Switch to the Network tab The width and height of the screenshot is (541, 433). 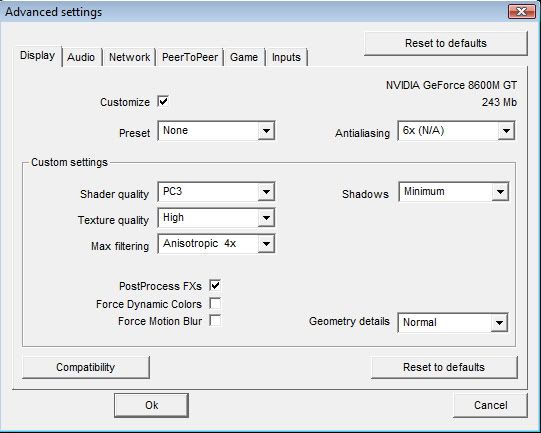tap(129, 57)
